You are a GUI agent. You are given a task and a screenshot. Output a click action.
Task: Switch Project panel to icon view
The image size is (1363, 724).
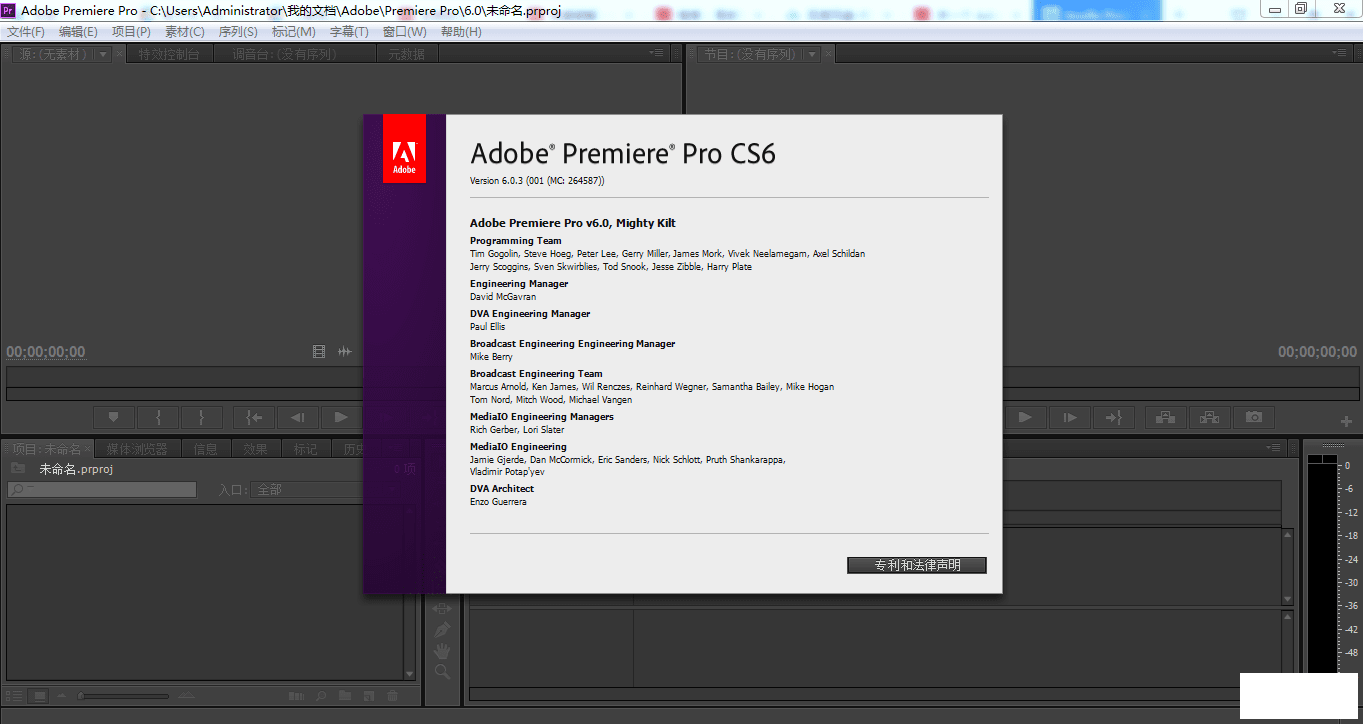tap(39, 696)
